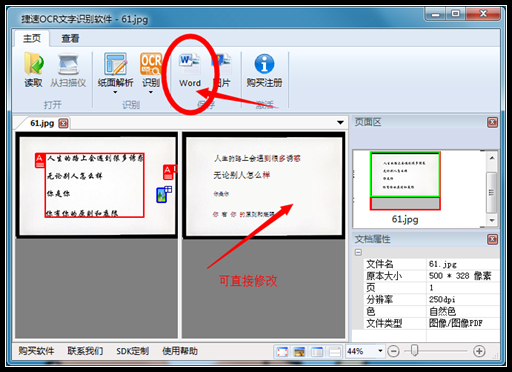Close the 61.jpg document tab
Screen dimensions: 512x372
coord(63,123)
